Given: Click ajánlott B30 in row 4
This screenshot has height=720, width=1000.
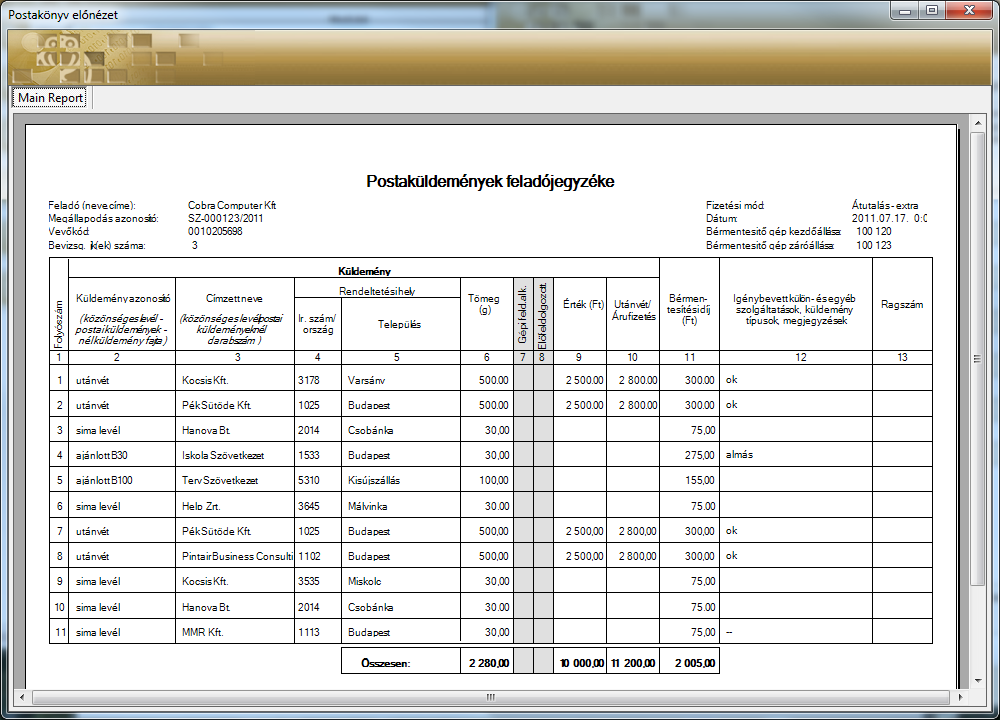Looking at the screenshot, I should (x=101, y=455).
